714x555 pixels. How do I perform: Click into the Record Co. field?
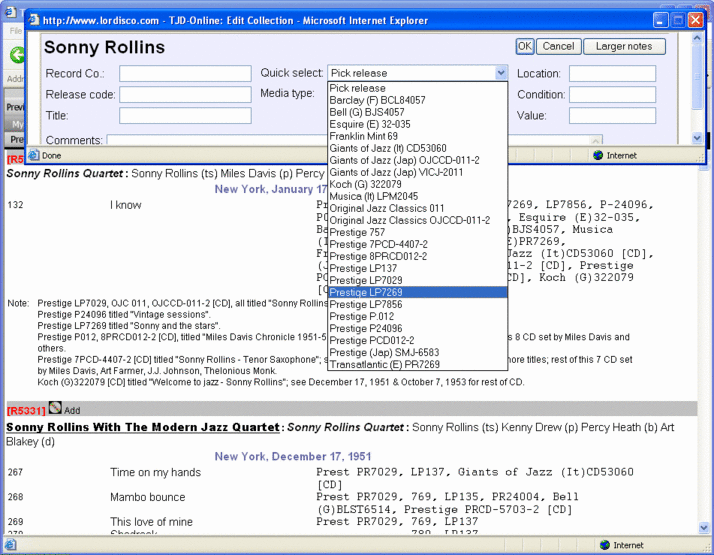click(185, 73)
